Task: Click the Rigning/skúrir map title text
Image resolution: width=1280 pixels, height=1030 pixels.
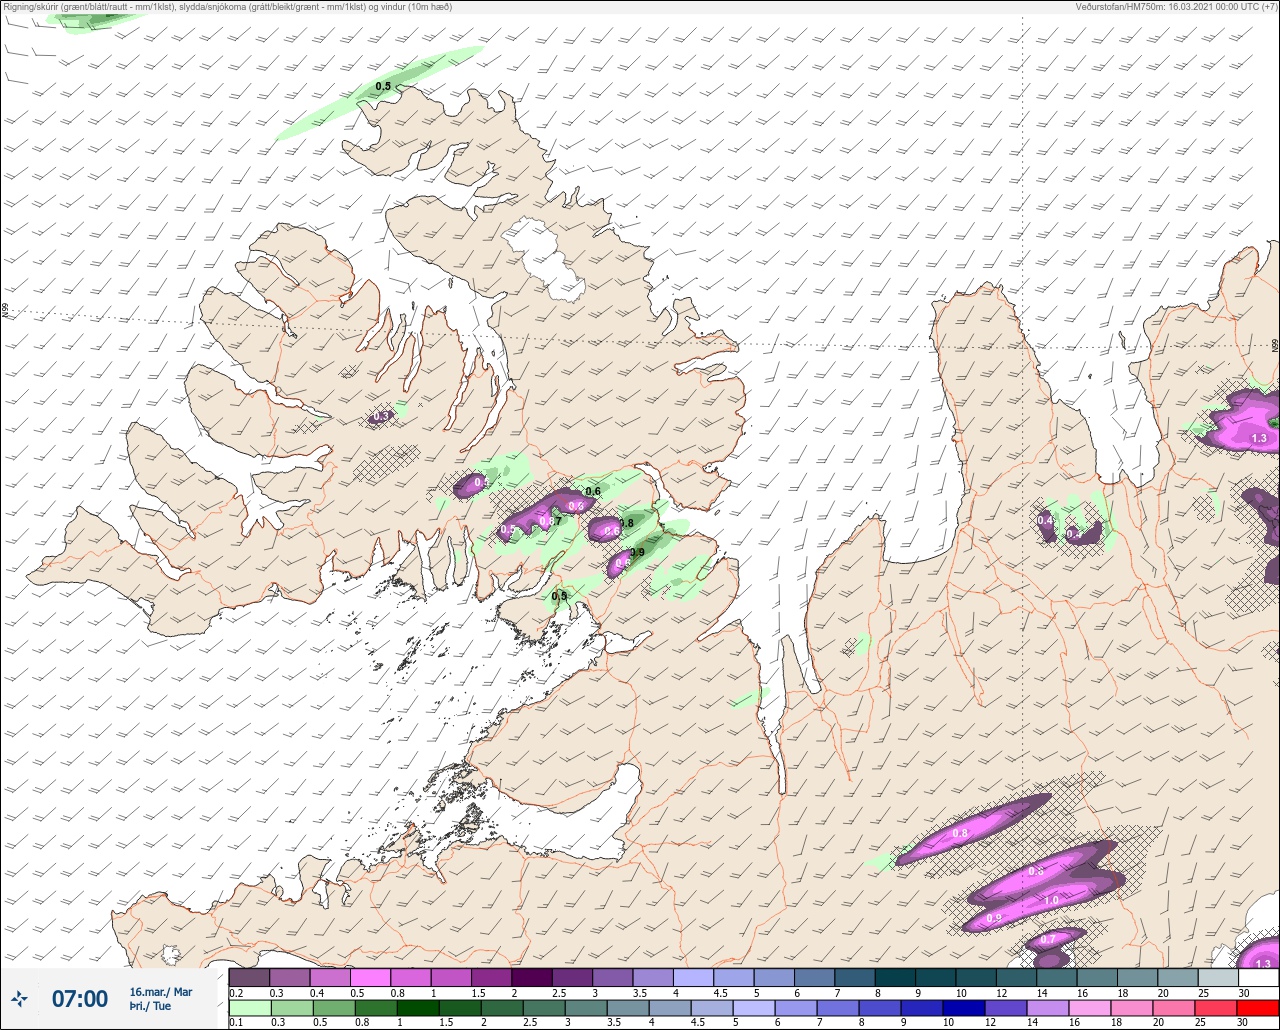Action: 228,7
